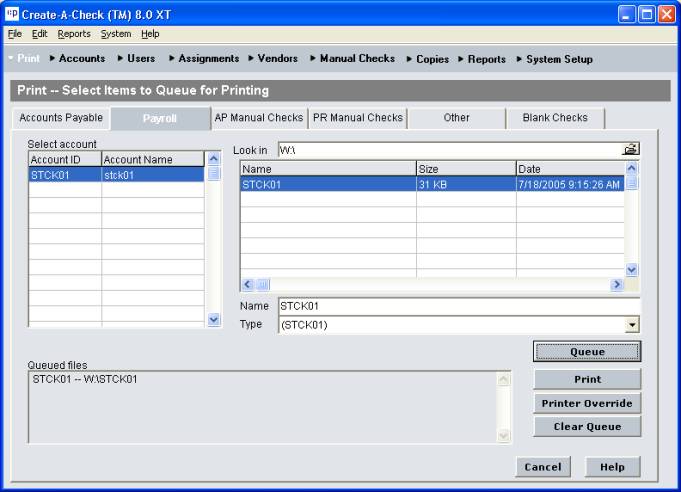The width and height of the screenshot is (681, 492).
Task: Expand the Accounts navigation item
Action: click(x=77, y=58)
